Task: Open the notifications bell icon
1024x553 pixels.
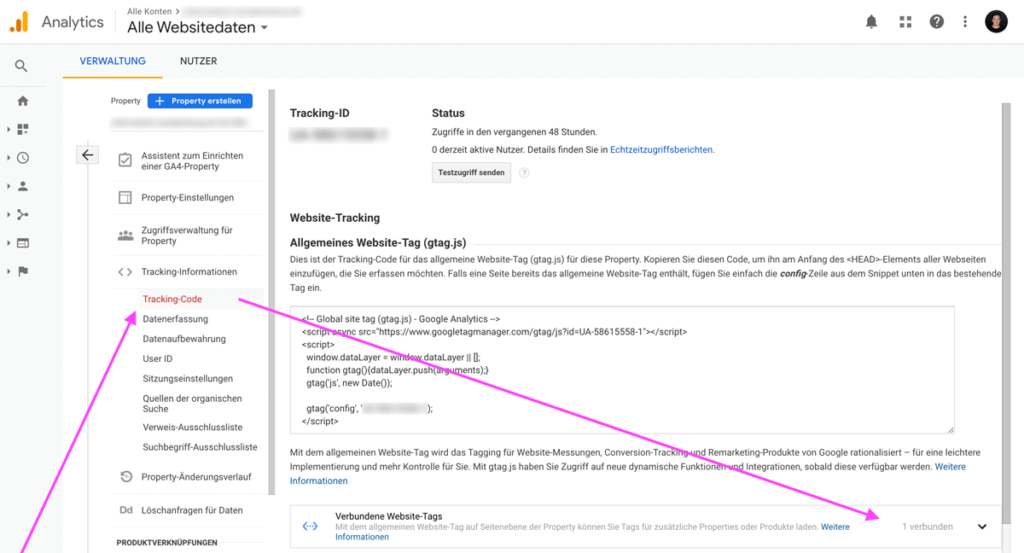Action: (x=872, y=21)
